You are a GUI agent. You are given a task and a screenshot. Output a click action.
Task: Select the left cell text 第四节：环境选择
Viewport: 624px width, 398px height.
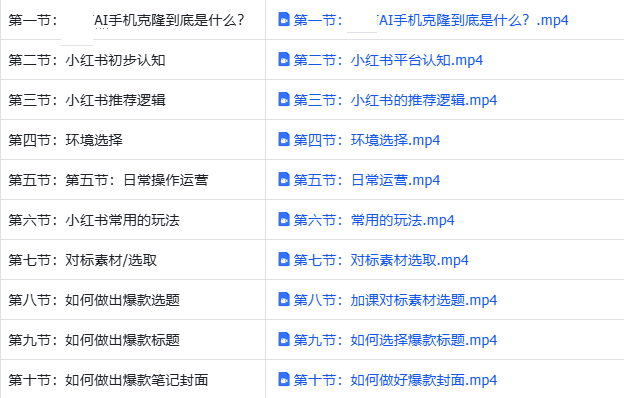[65, 140]
